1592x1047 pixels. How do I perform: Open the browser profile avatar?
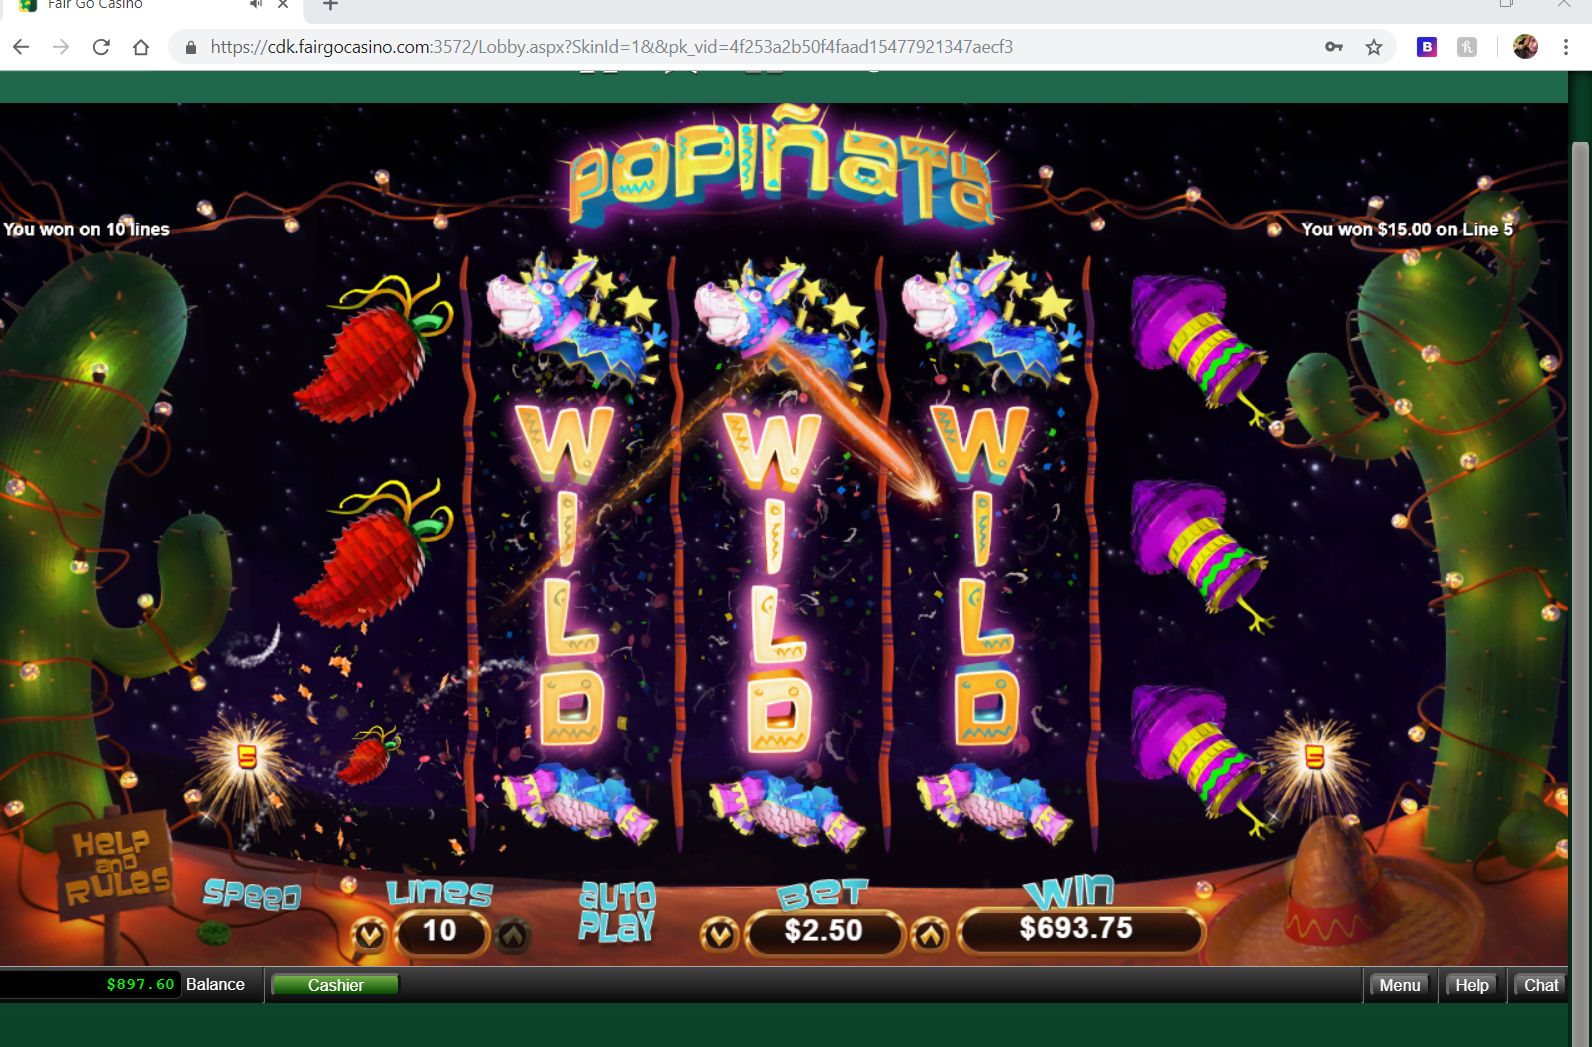point(1525,47)
